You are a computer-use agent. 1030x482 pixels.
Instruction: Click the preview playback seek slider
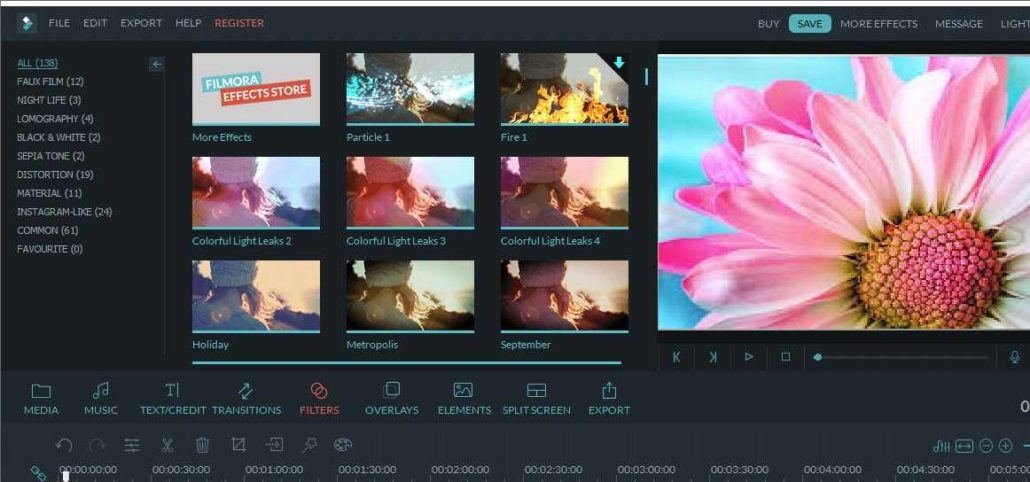pyautogui.click(x=900, y=357)
